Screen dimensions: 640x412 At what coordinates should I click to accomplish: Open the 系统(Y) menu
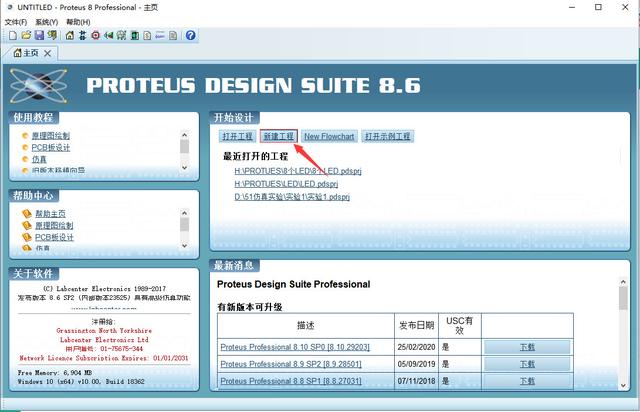coord(47,22)
